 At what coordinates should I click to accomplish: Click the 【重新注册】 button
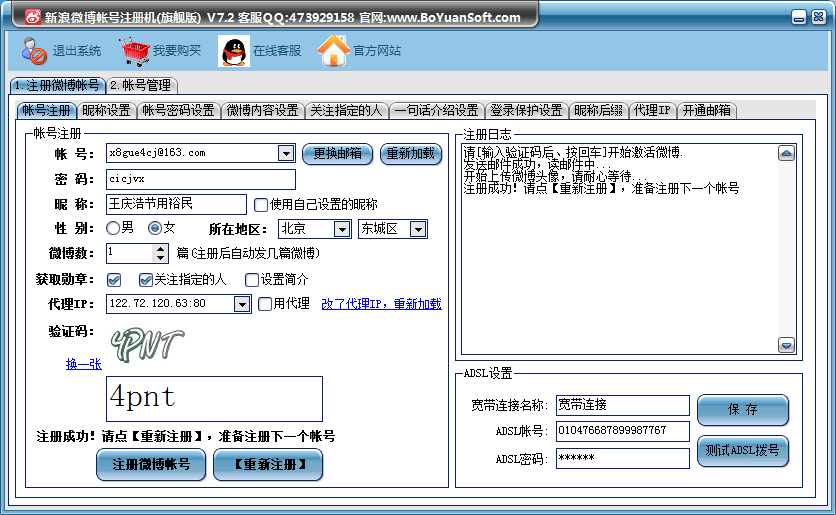(x=268, y=464)
